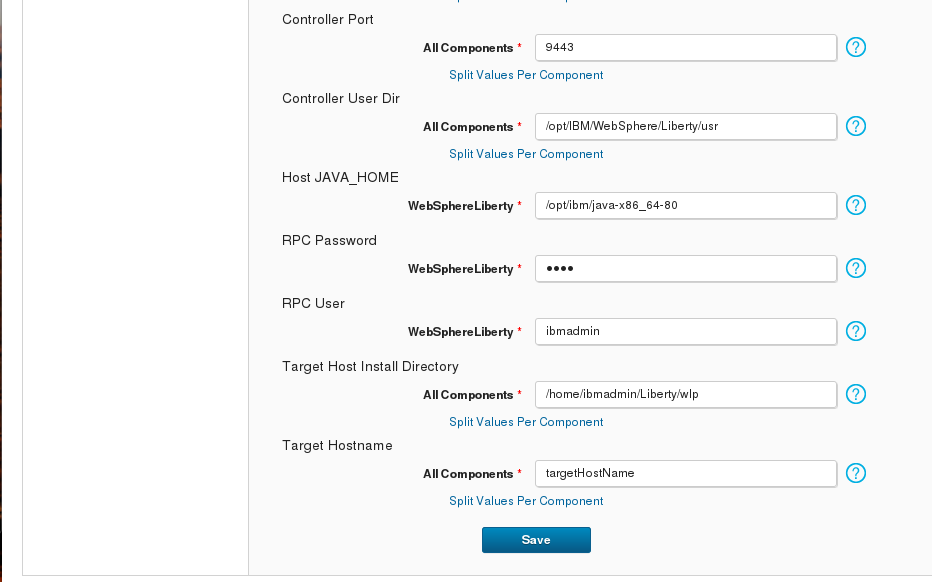The width and height of the screenshot is (932, 582).
Task: Select the Host JAVA_HOME path input
Action: click(685, 205)
